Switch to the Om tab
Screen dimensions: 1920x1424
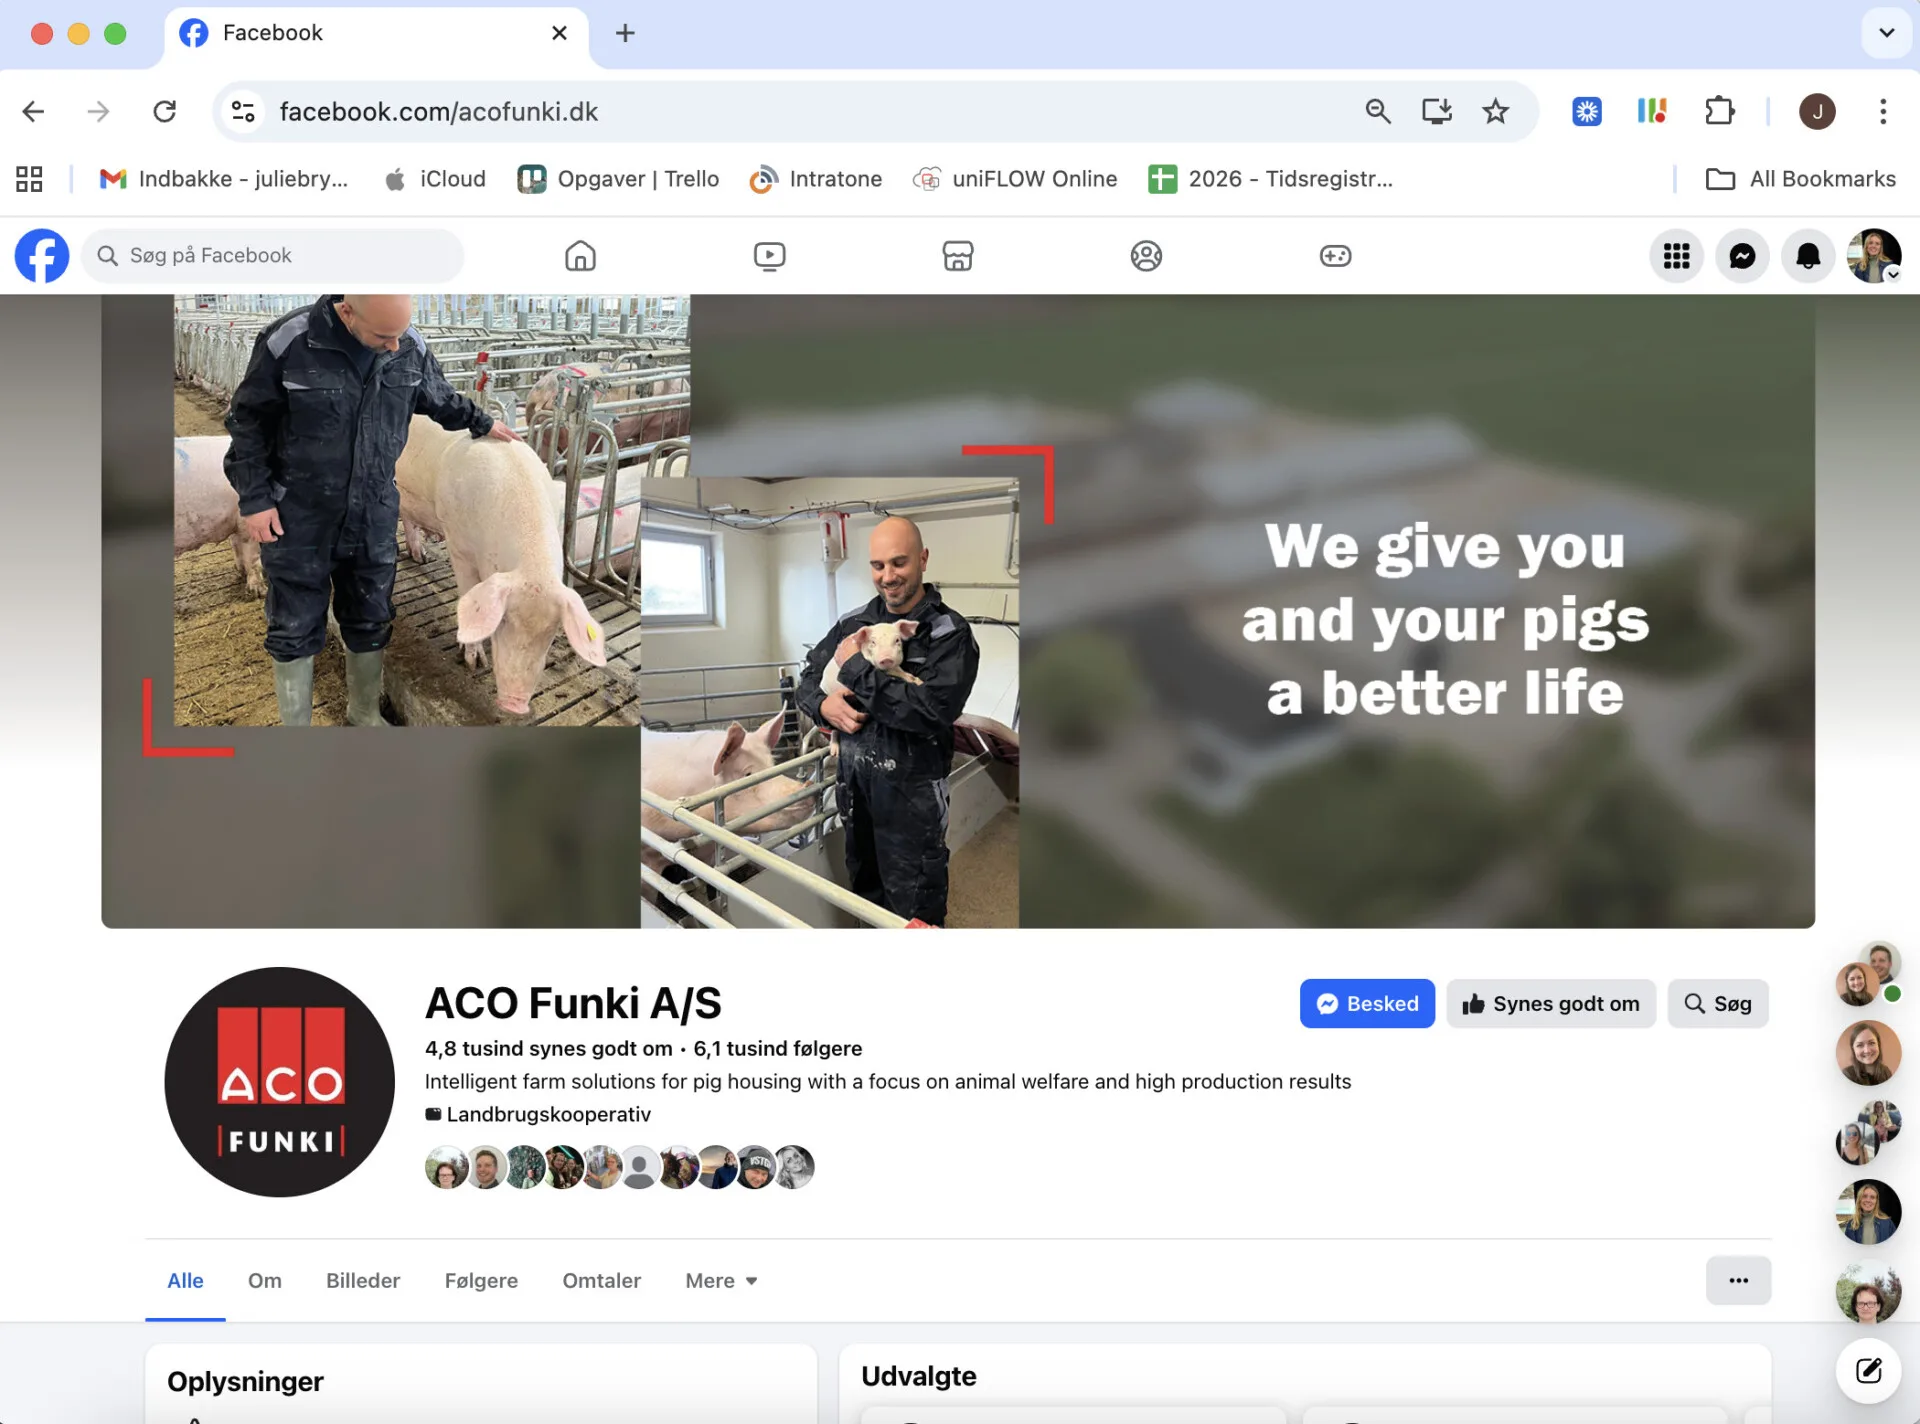click(265, 1281)
